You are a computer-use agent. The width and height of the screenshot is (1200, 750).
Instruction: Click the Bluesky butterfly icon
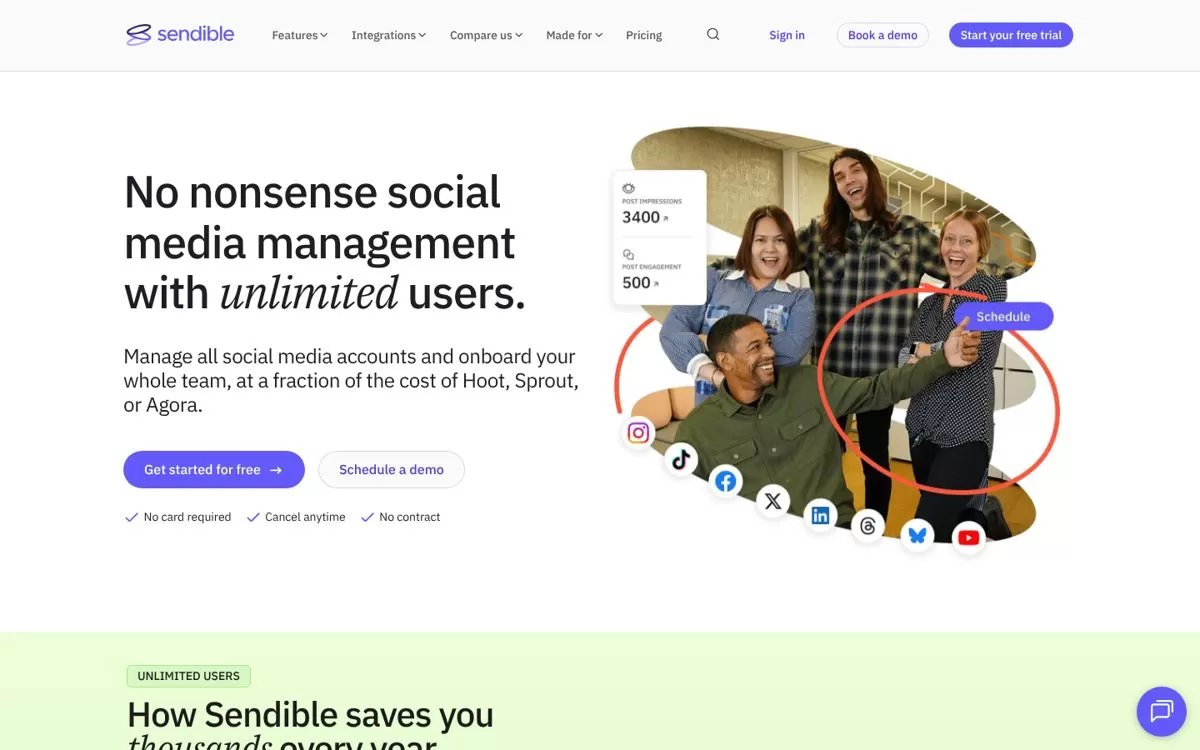point(917,535)
